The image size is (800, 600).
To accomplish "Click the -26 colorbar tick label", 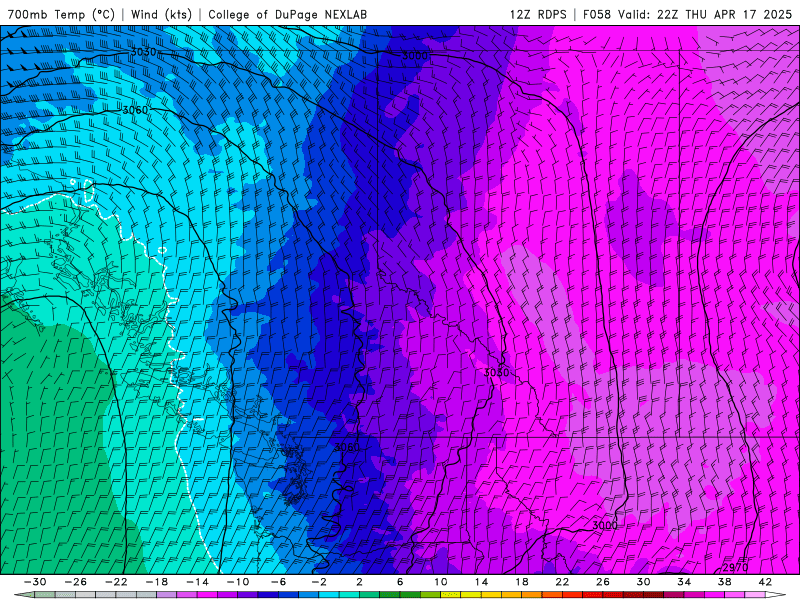I will (x=76, y=582).
